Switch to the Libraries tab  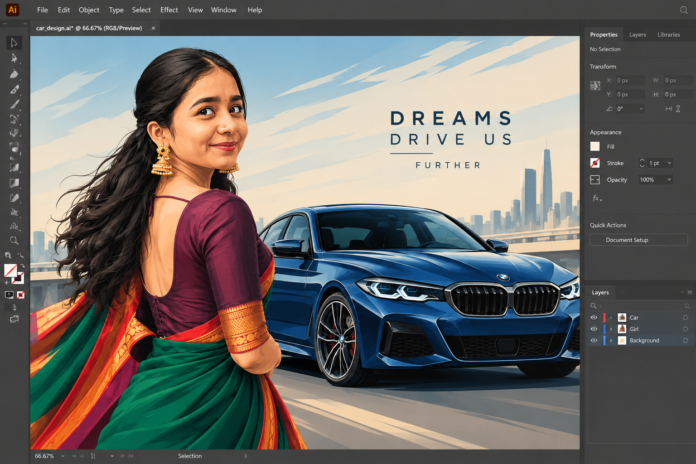[x=668, y=35]
